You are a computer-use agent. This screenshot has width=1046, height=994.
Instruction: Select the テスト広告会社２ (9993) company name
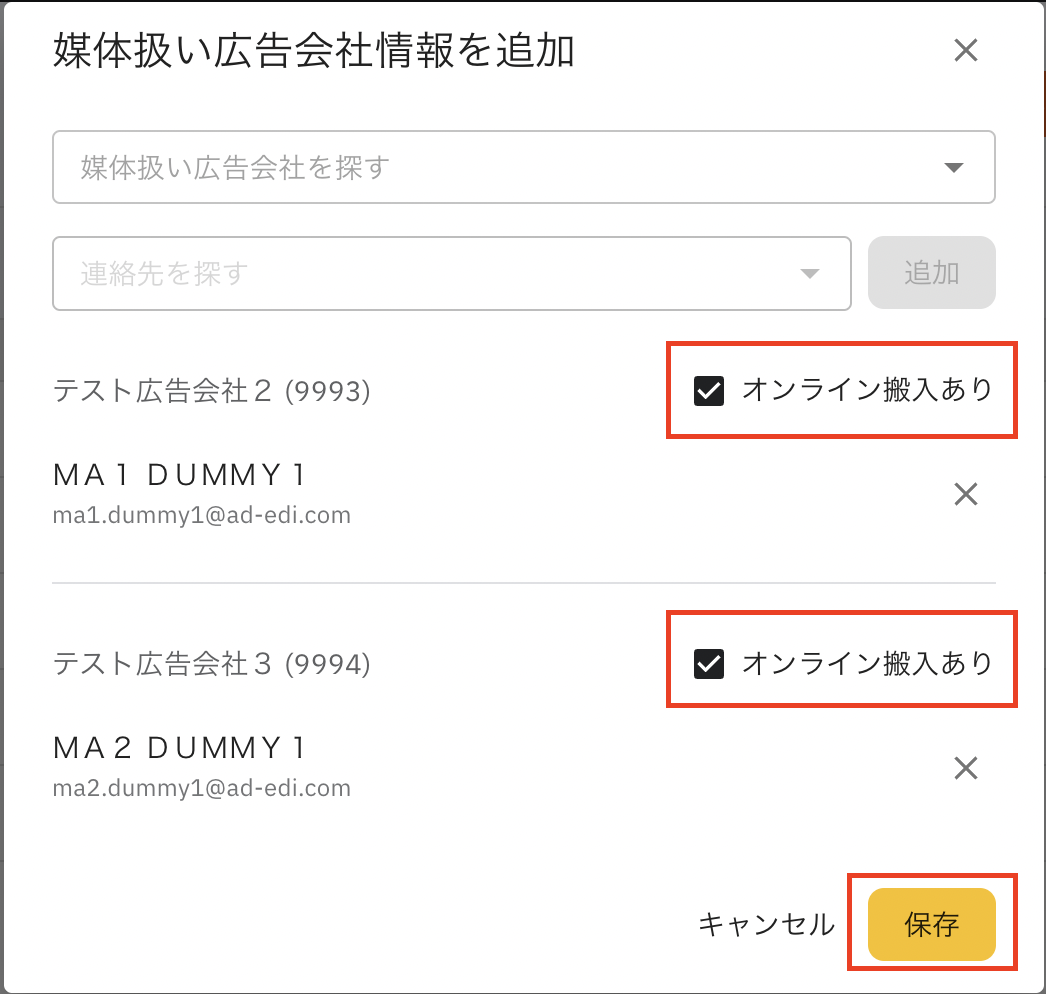point(211,391)
